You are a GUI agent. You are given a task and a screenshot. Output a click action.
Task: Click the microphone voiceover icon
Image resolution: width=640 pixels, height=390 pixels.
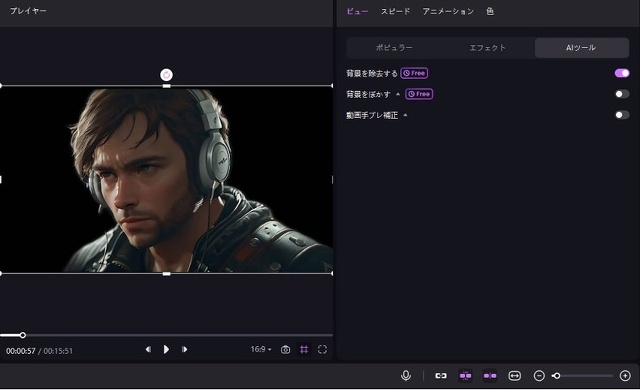click(x=406, y=375)
